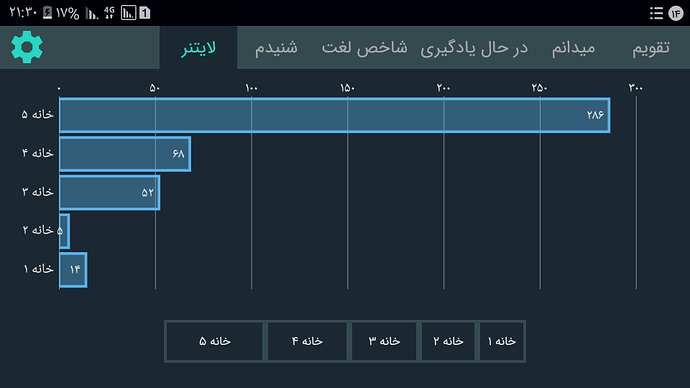Tap the خانه ۱ axis label beside the chart

tap(38, 269)
